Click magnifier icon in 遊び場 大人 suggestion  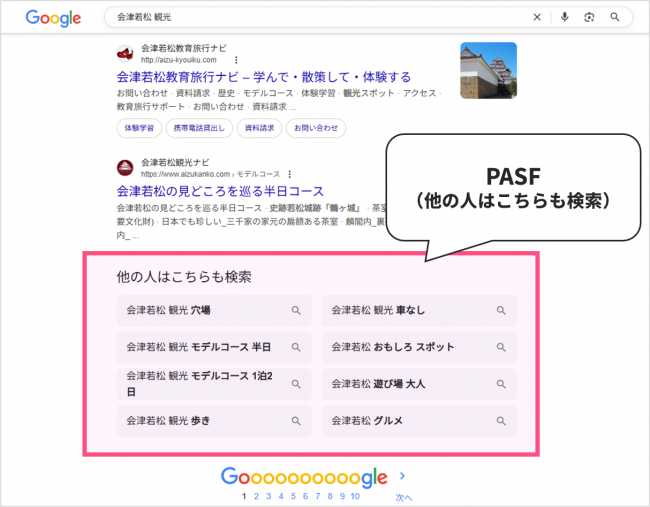(x=501, y=384)
